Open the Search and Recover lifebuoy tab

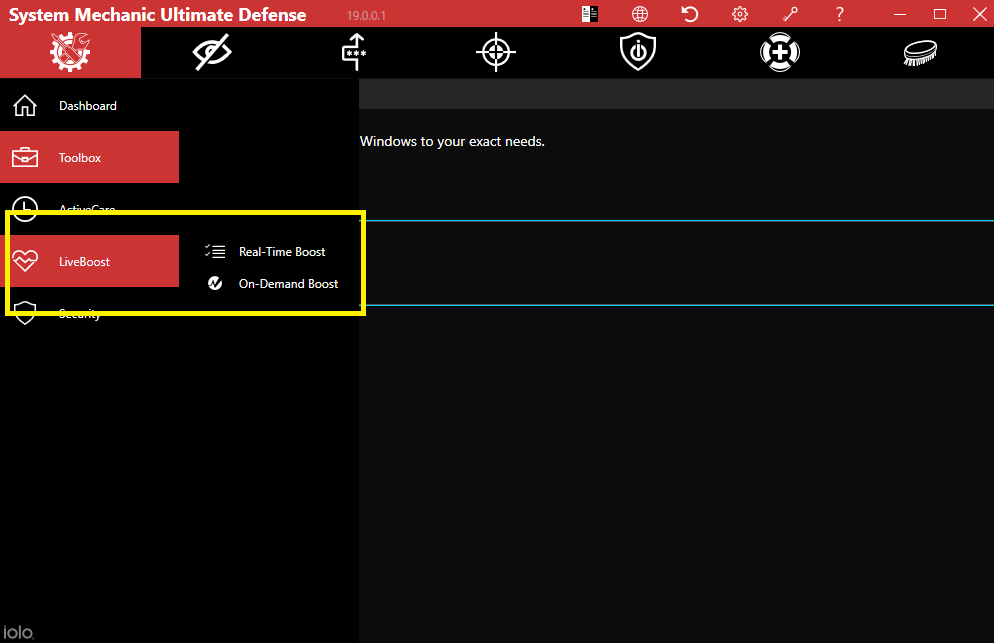(x=780, y=52)
